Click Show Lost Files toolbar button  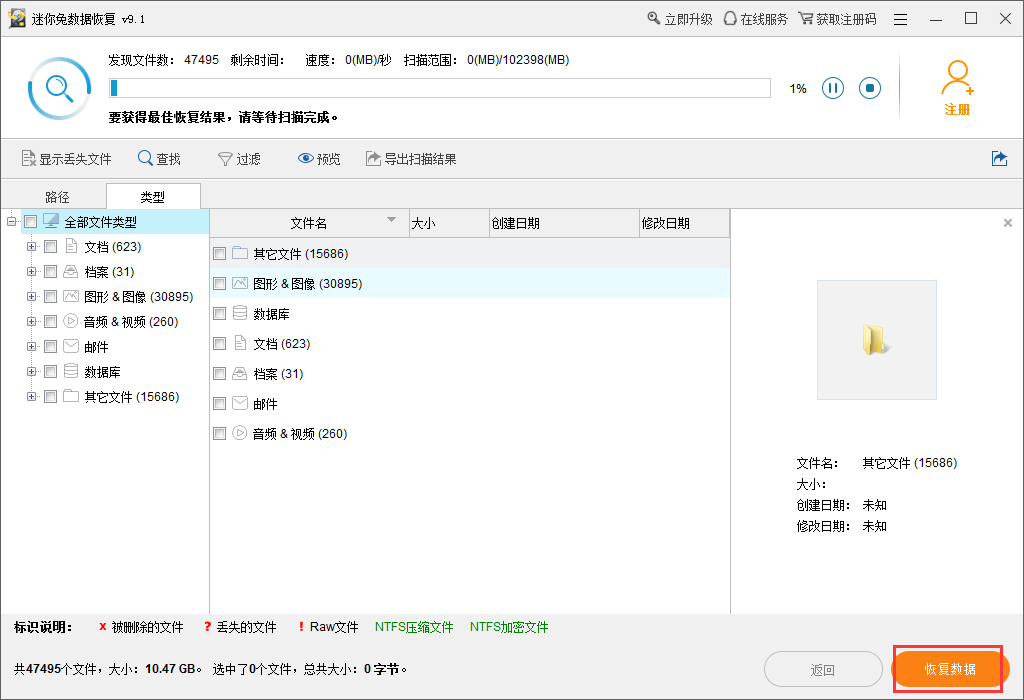(x=67, y=159)
